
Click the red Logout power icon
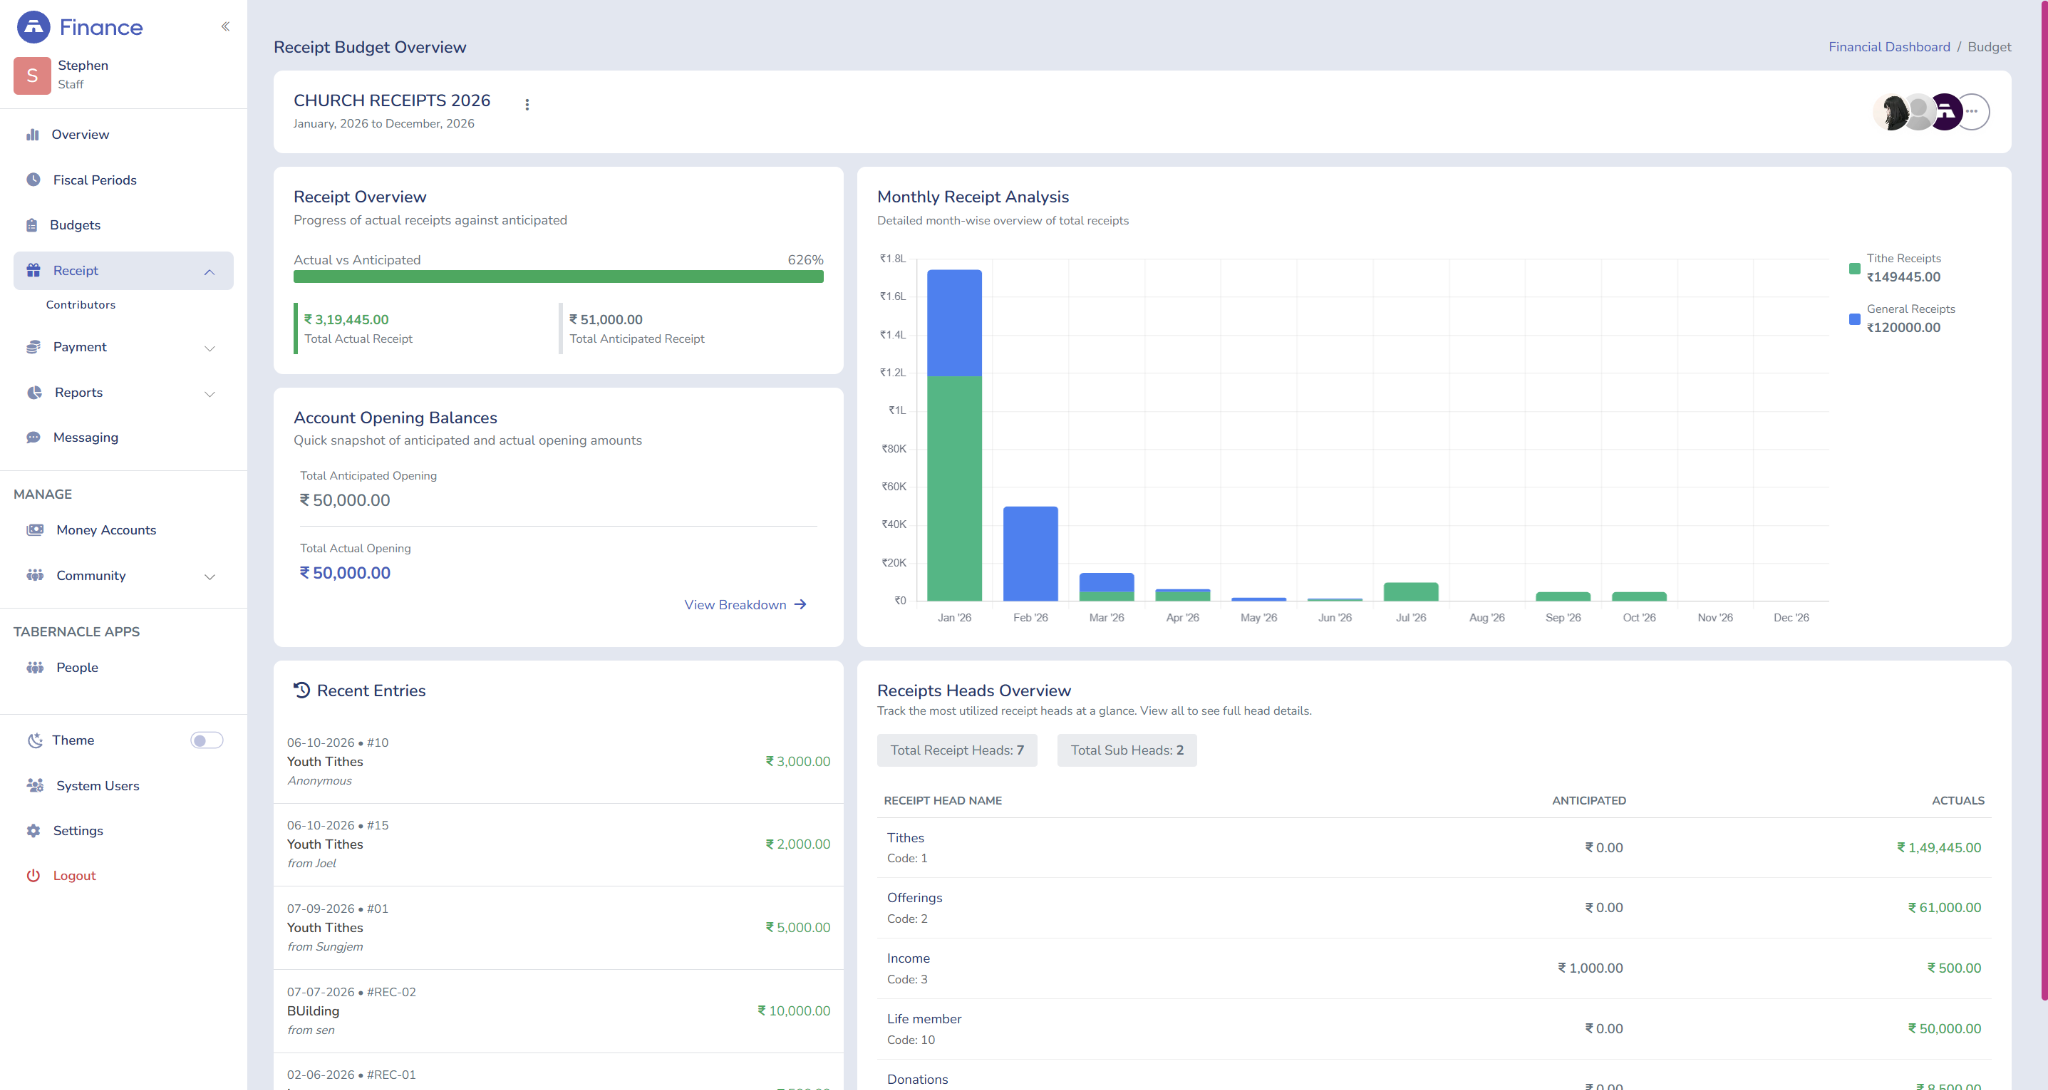tap(33, 876)
